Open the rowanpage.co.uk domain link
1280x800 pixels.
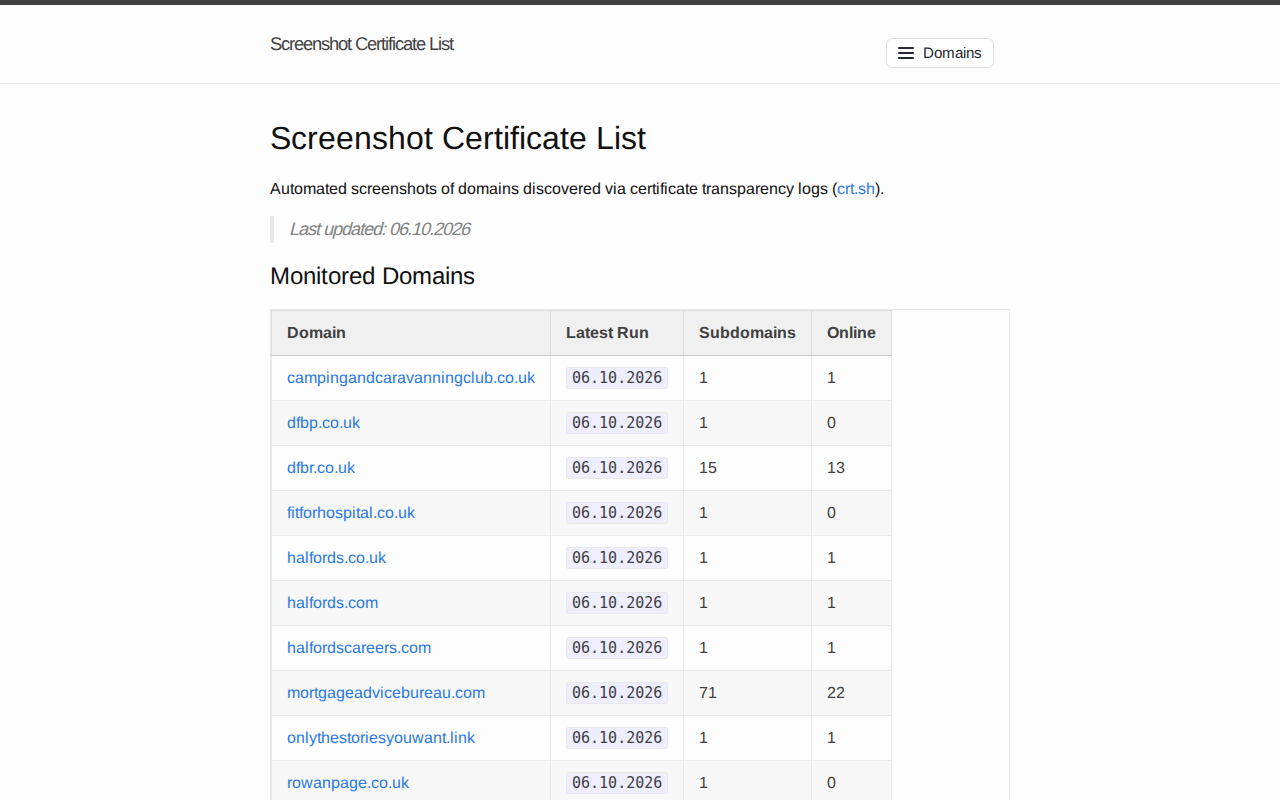(348, 783)
